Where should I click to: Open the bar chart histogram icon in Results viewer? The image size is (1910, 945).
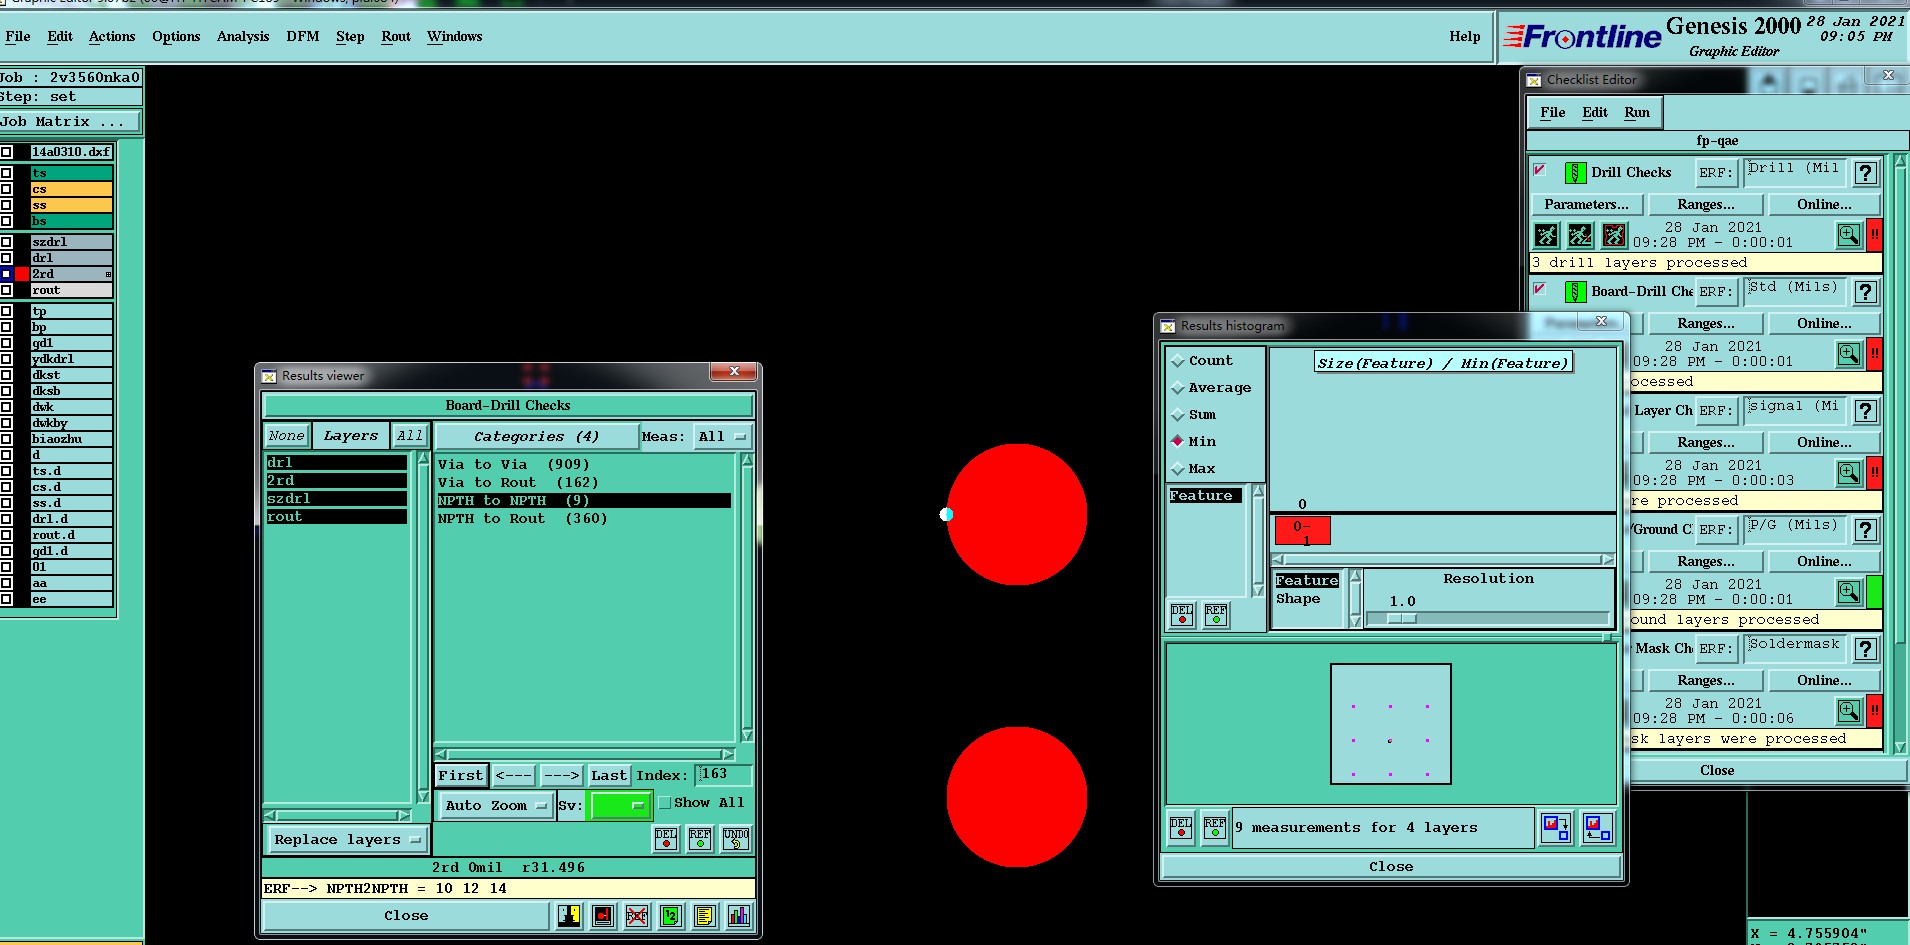click(x=739, y=915)
